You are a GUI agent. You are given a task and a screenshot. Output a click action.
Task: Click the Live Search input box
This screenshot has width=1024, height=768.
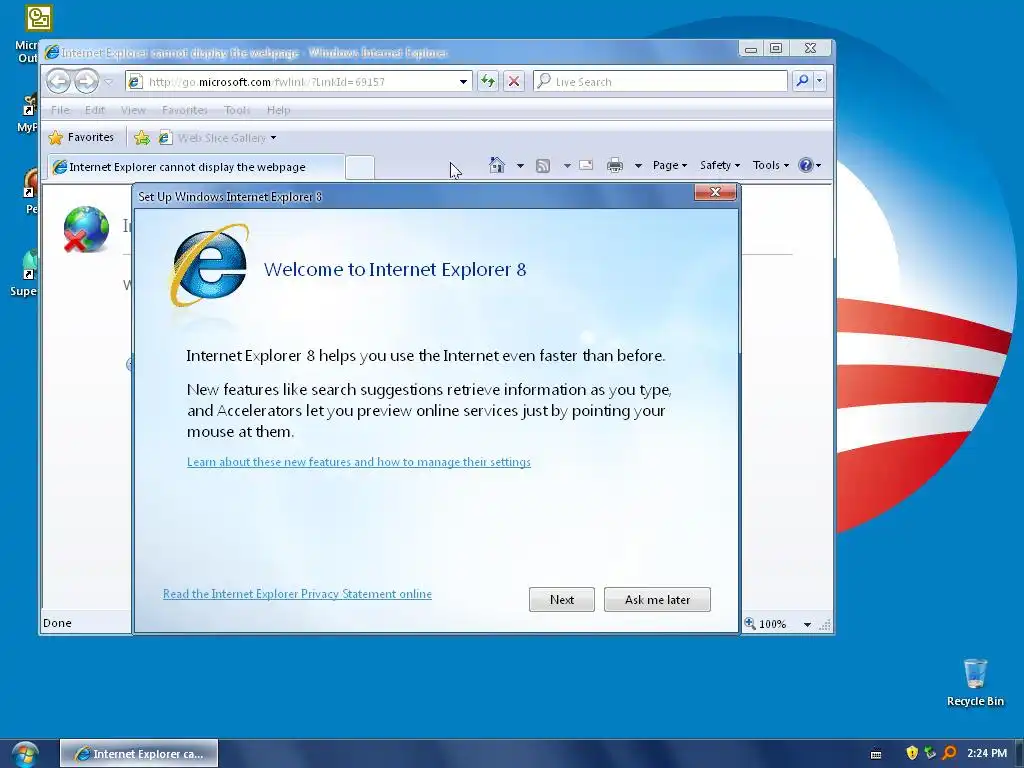point(661,82)
